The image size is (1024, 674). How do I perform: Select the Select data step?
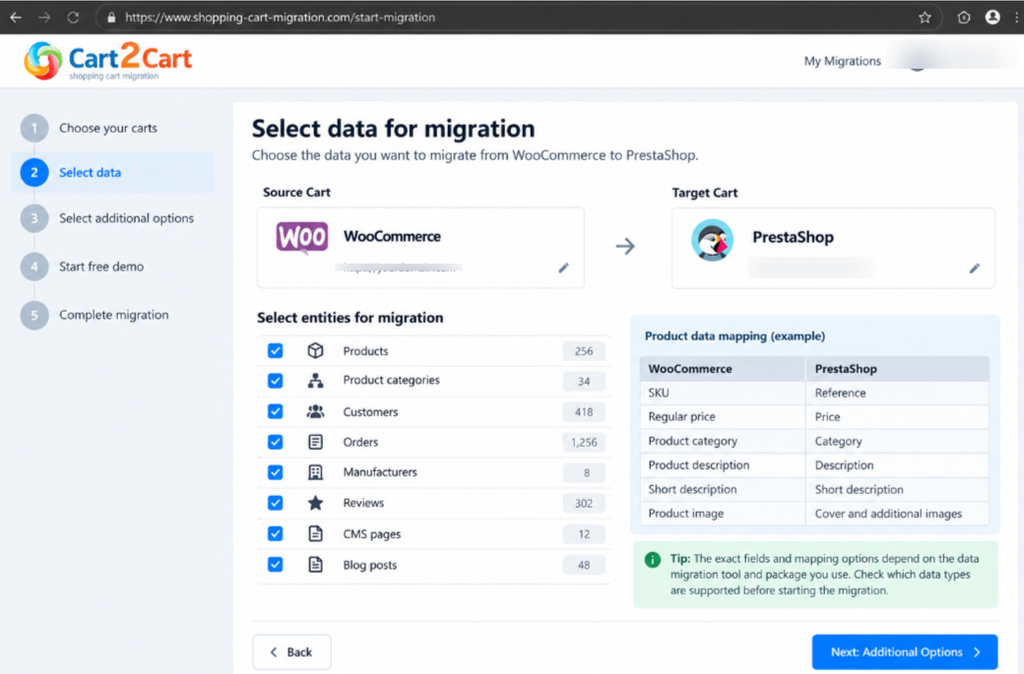tap(113, 172)
